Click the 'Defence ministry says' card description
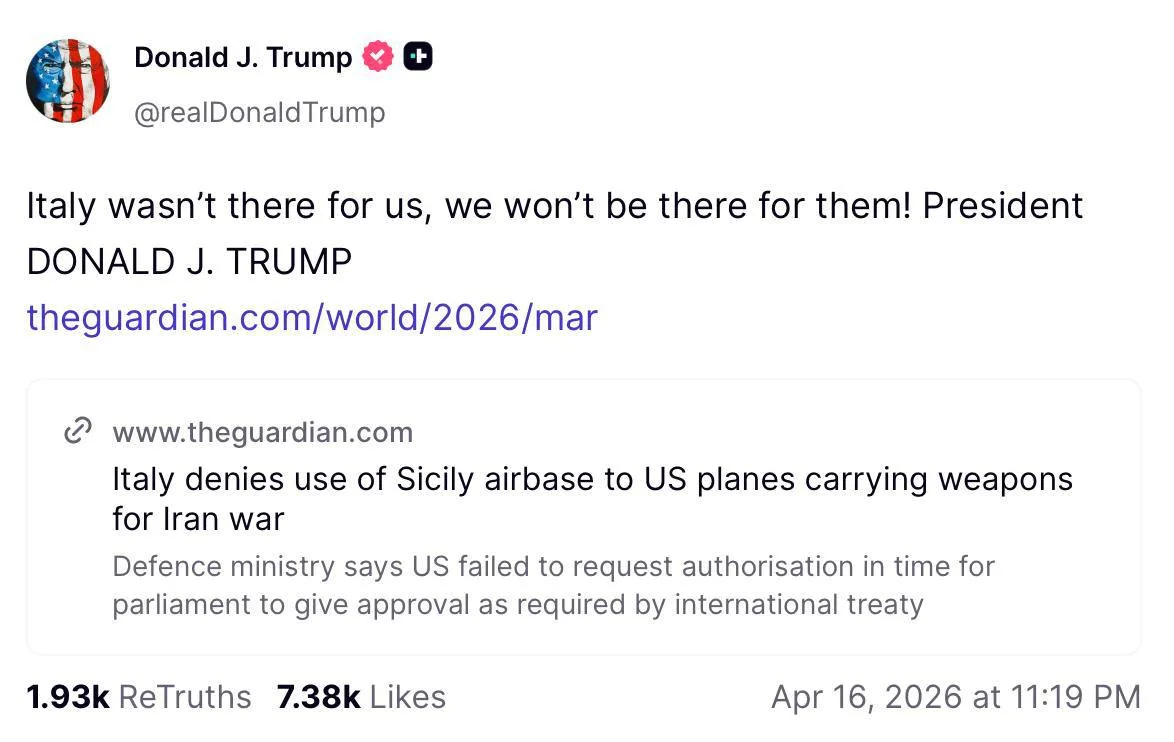This screenshot has height=742, width=1174. [x=553, y=585]
